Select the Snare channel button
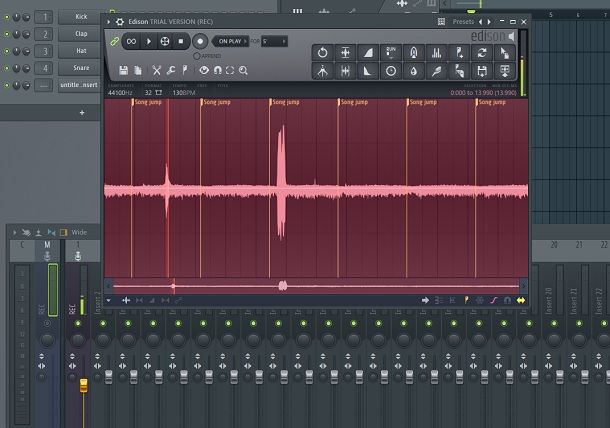The width and height of the screenshot is (610, 428). click(x=81, y=68)
